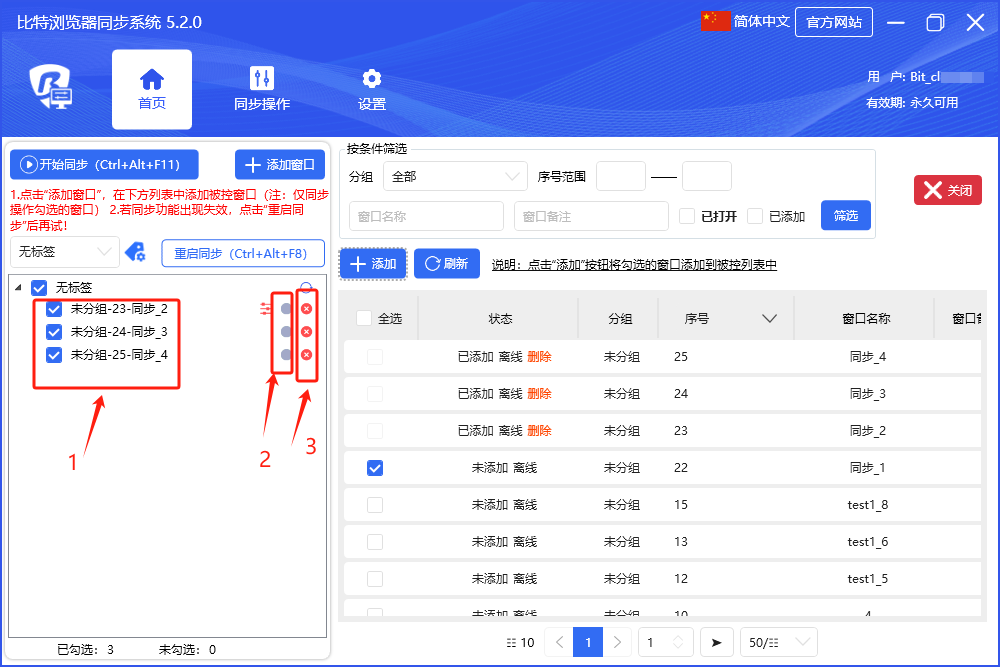Open the 50 per page size dropdown
Image resolution: width=1000 pixels, height=667 pixels.
(778, 642)
